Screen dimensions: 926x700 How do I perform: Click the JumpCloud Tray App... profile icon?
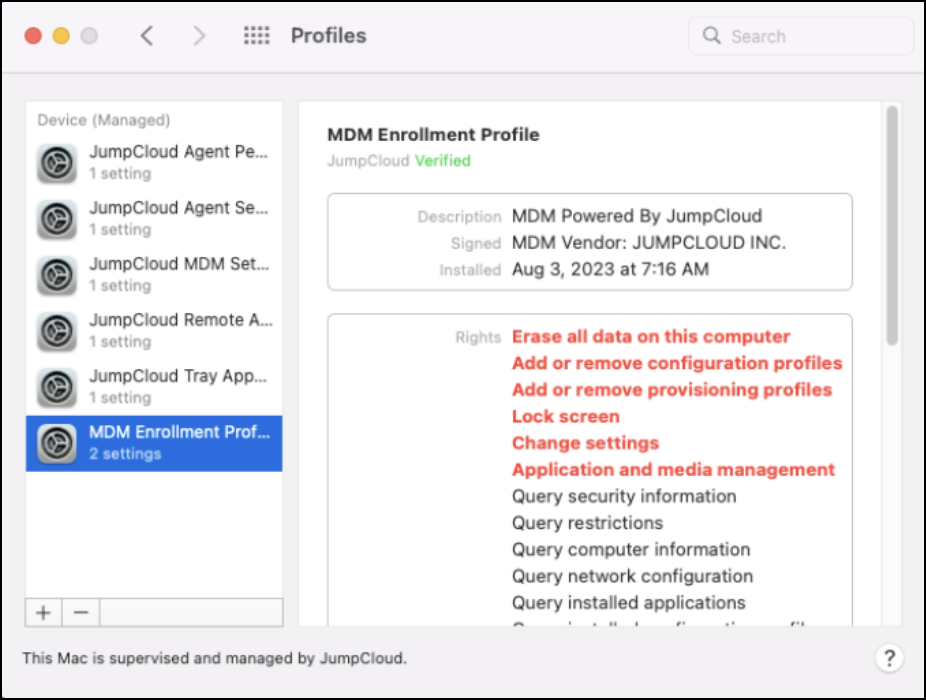pos(57,387)
